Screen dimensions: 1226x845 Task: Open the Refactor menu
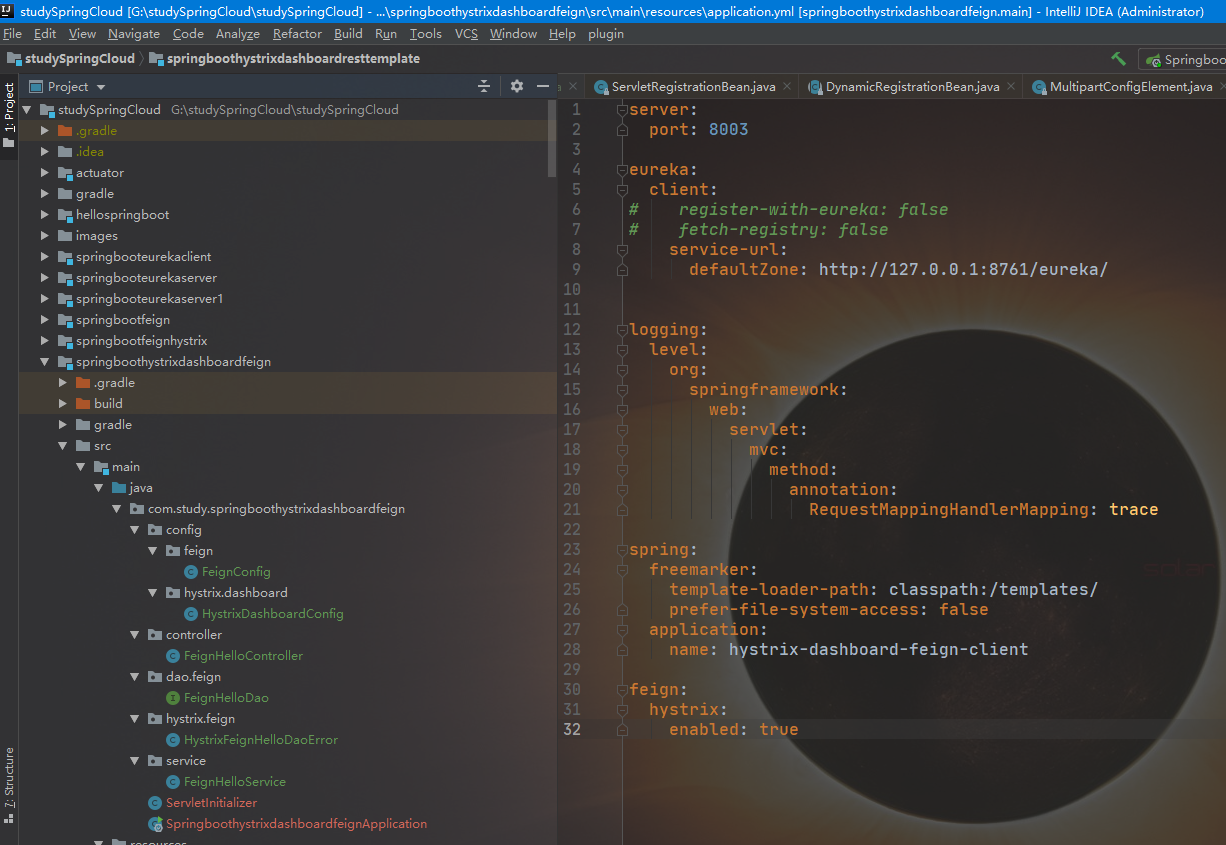click(297, 34)
